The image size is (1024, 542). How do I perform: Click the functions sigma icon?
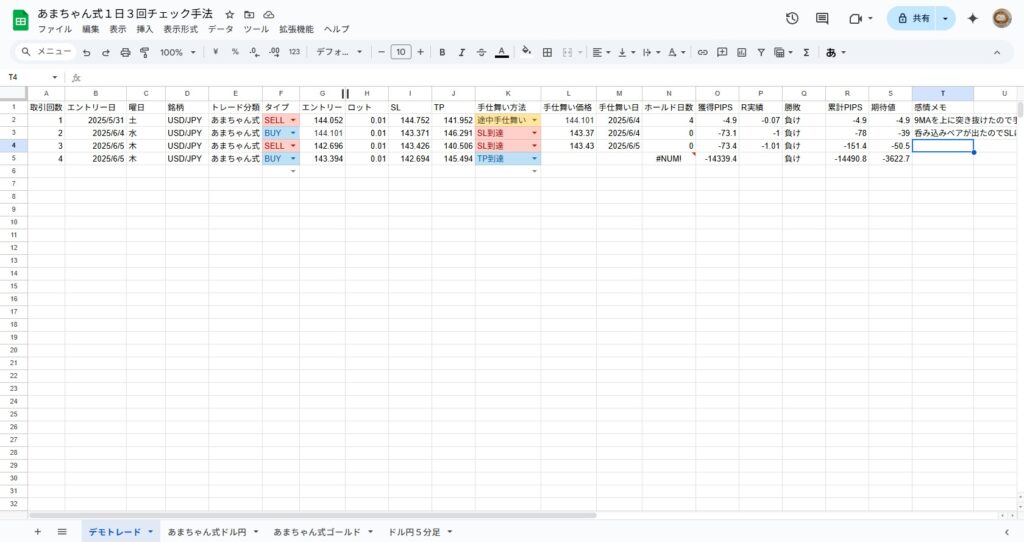point(806,52)
